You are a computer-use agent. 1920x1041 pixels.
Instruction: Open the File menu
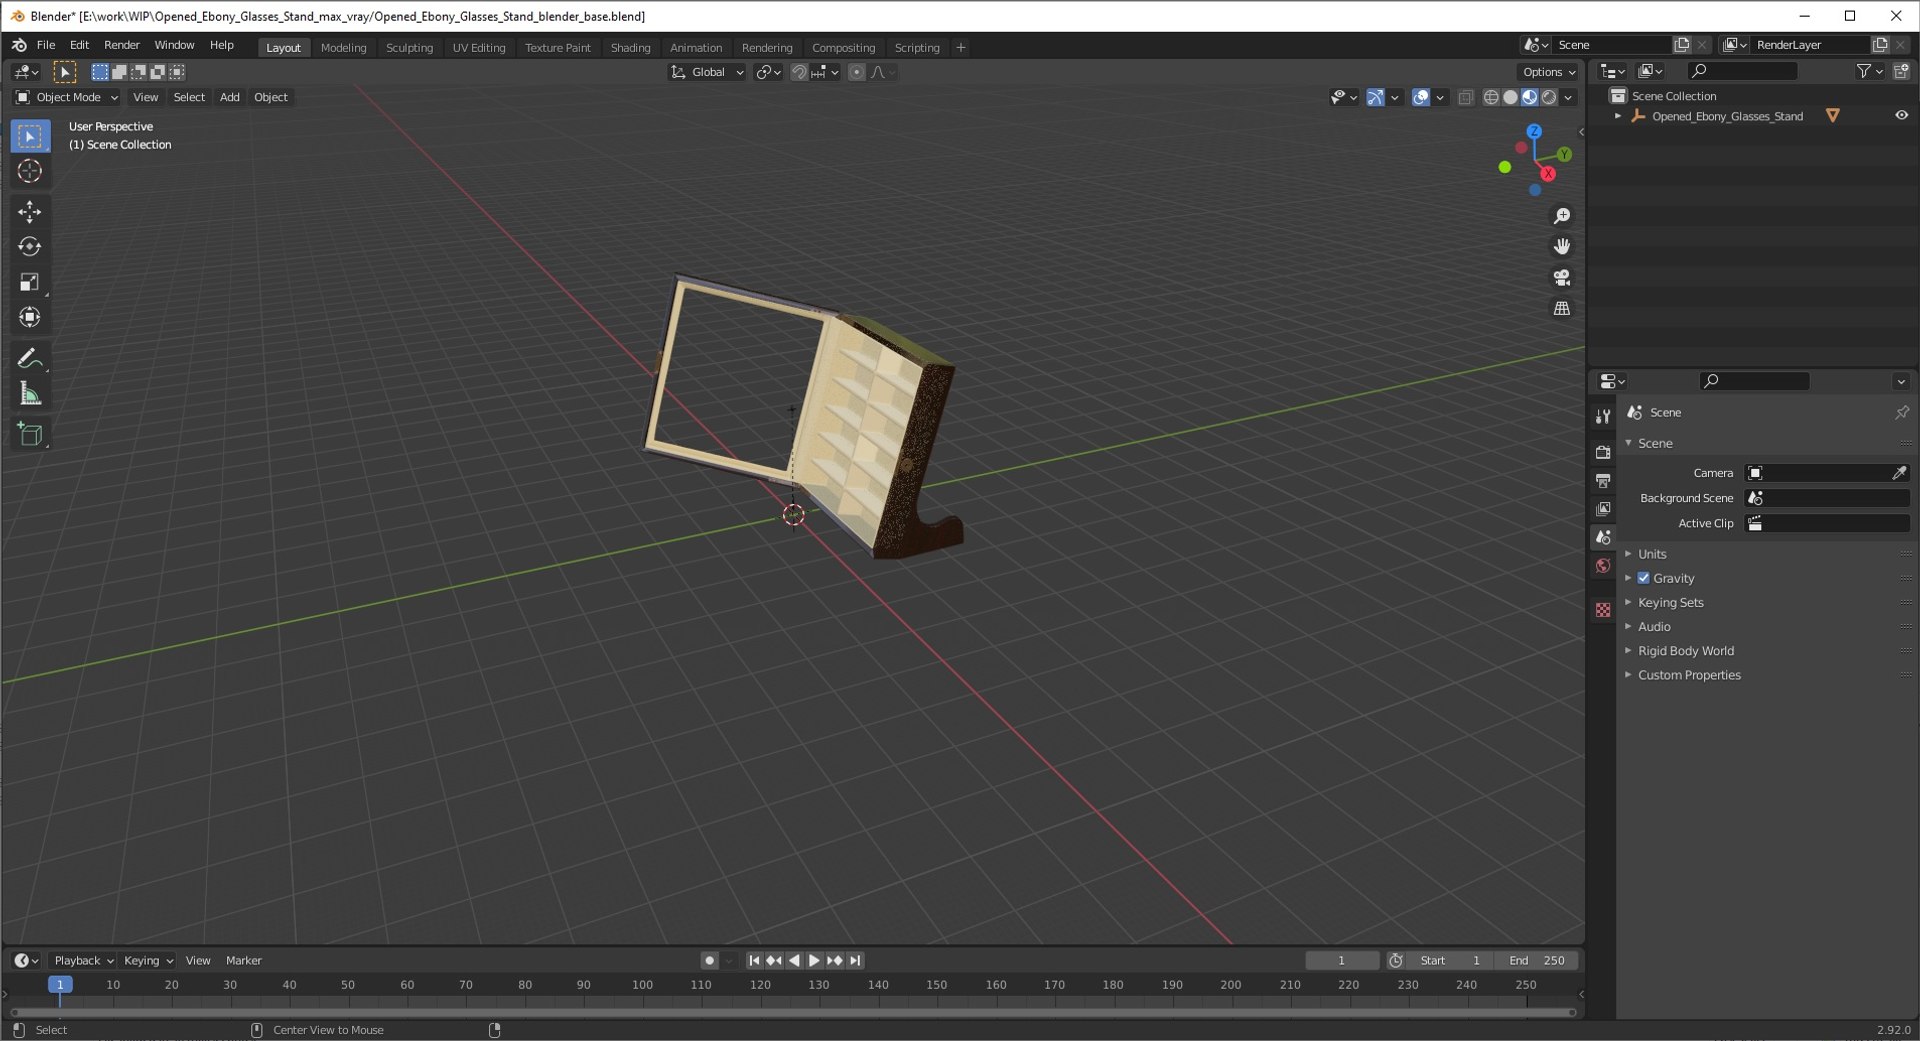46,45
